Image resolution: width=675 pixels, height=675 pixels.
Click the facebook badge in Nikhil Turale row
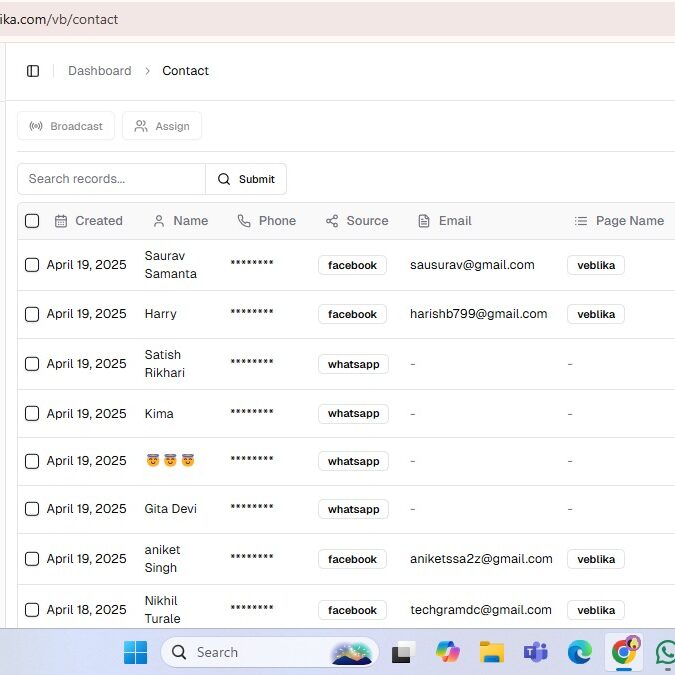(352, 610)
